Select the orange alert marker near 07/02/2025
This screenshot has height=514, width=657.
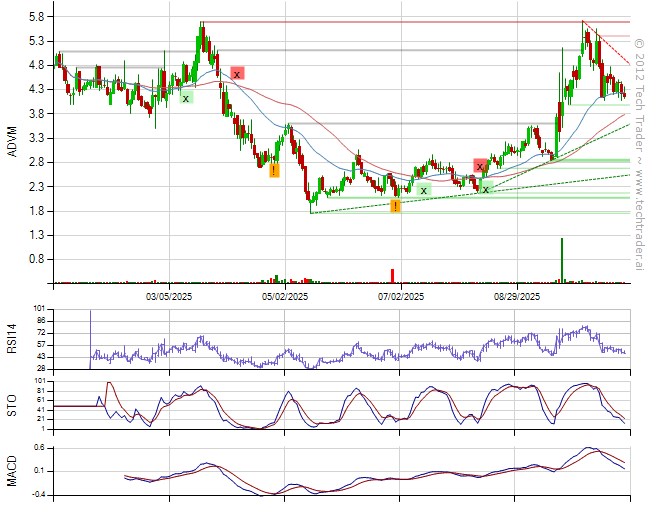point(396,206)
